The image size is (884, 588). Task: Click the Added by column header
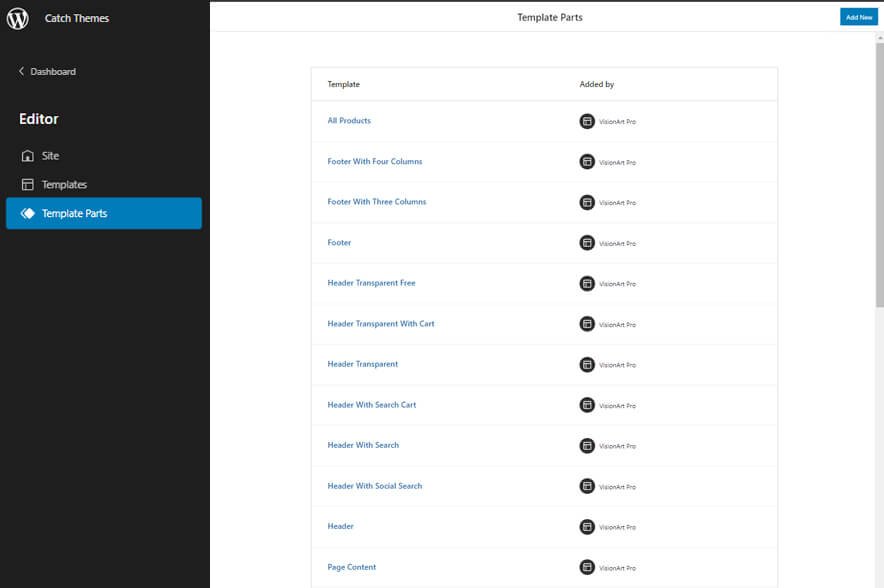(x=597, y=84)
